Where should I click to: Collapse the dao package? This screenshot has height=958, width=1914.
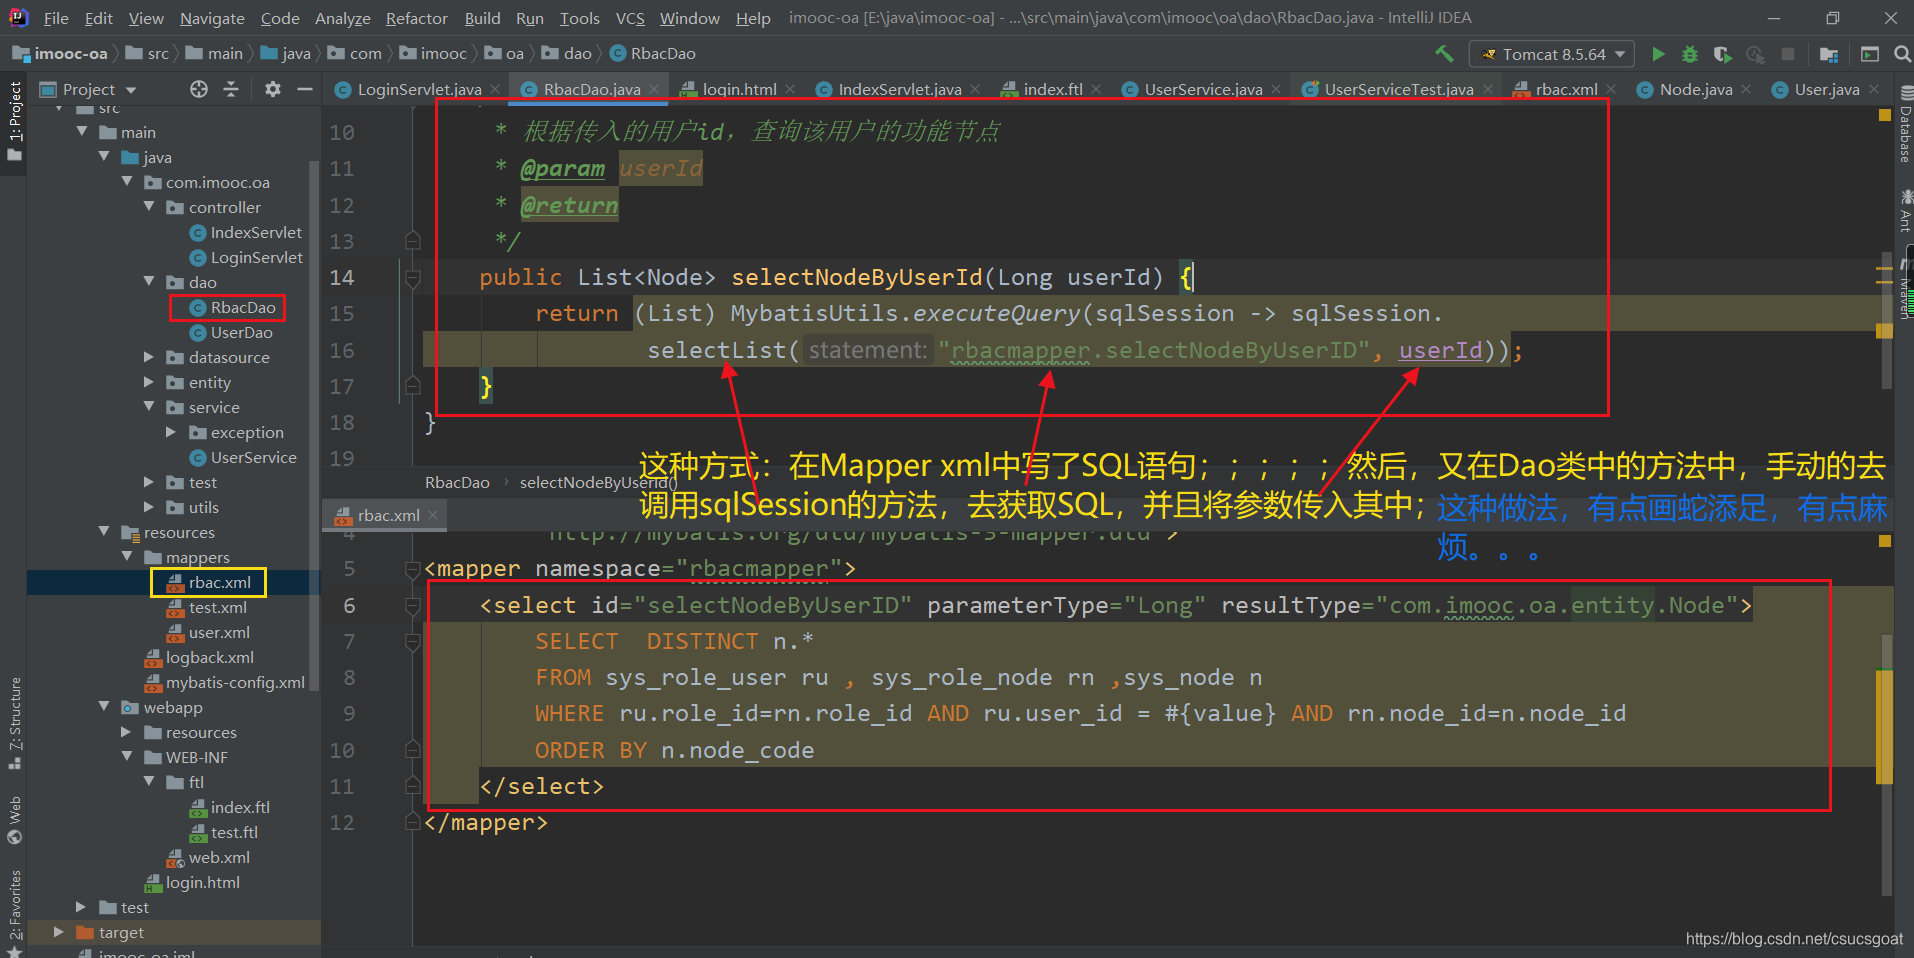point(149,282)
